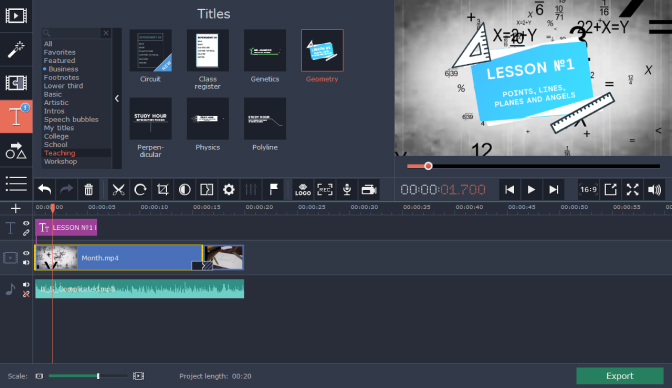Mute the Month.mp4 video track
This screenshot has width=672, height=388.
point(26,262)
